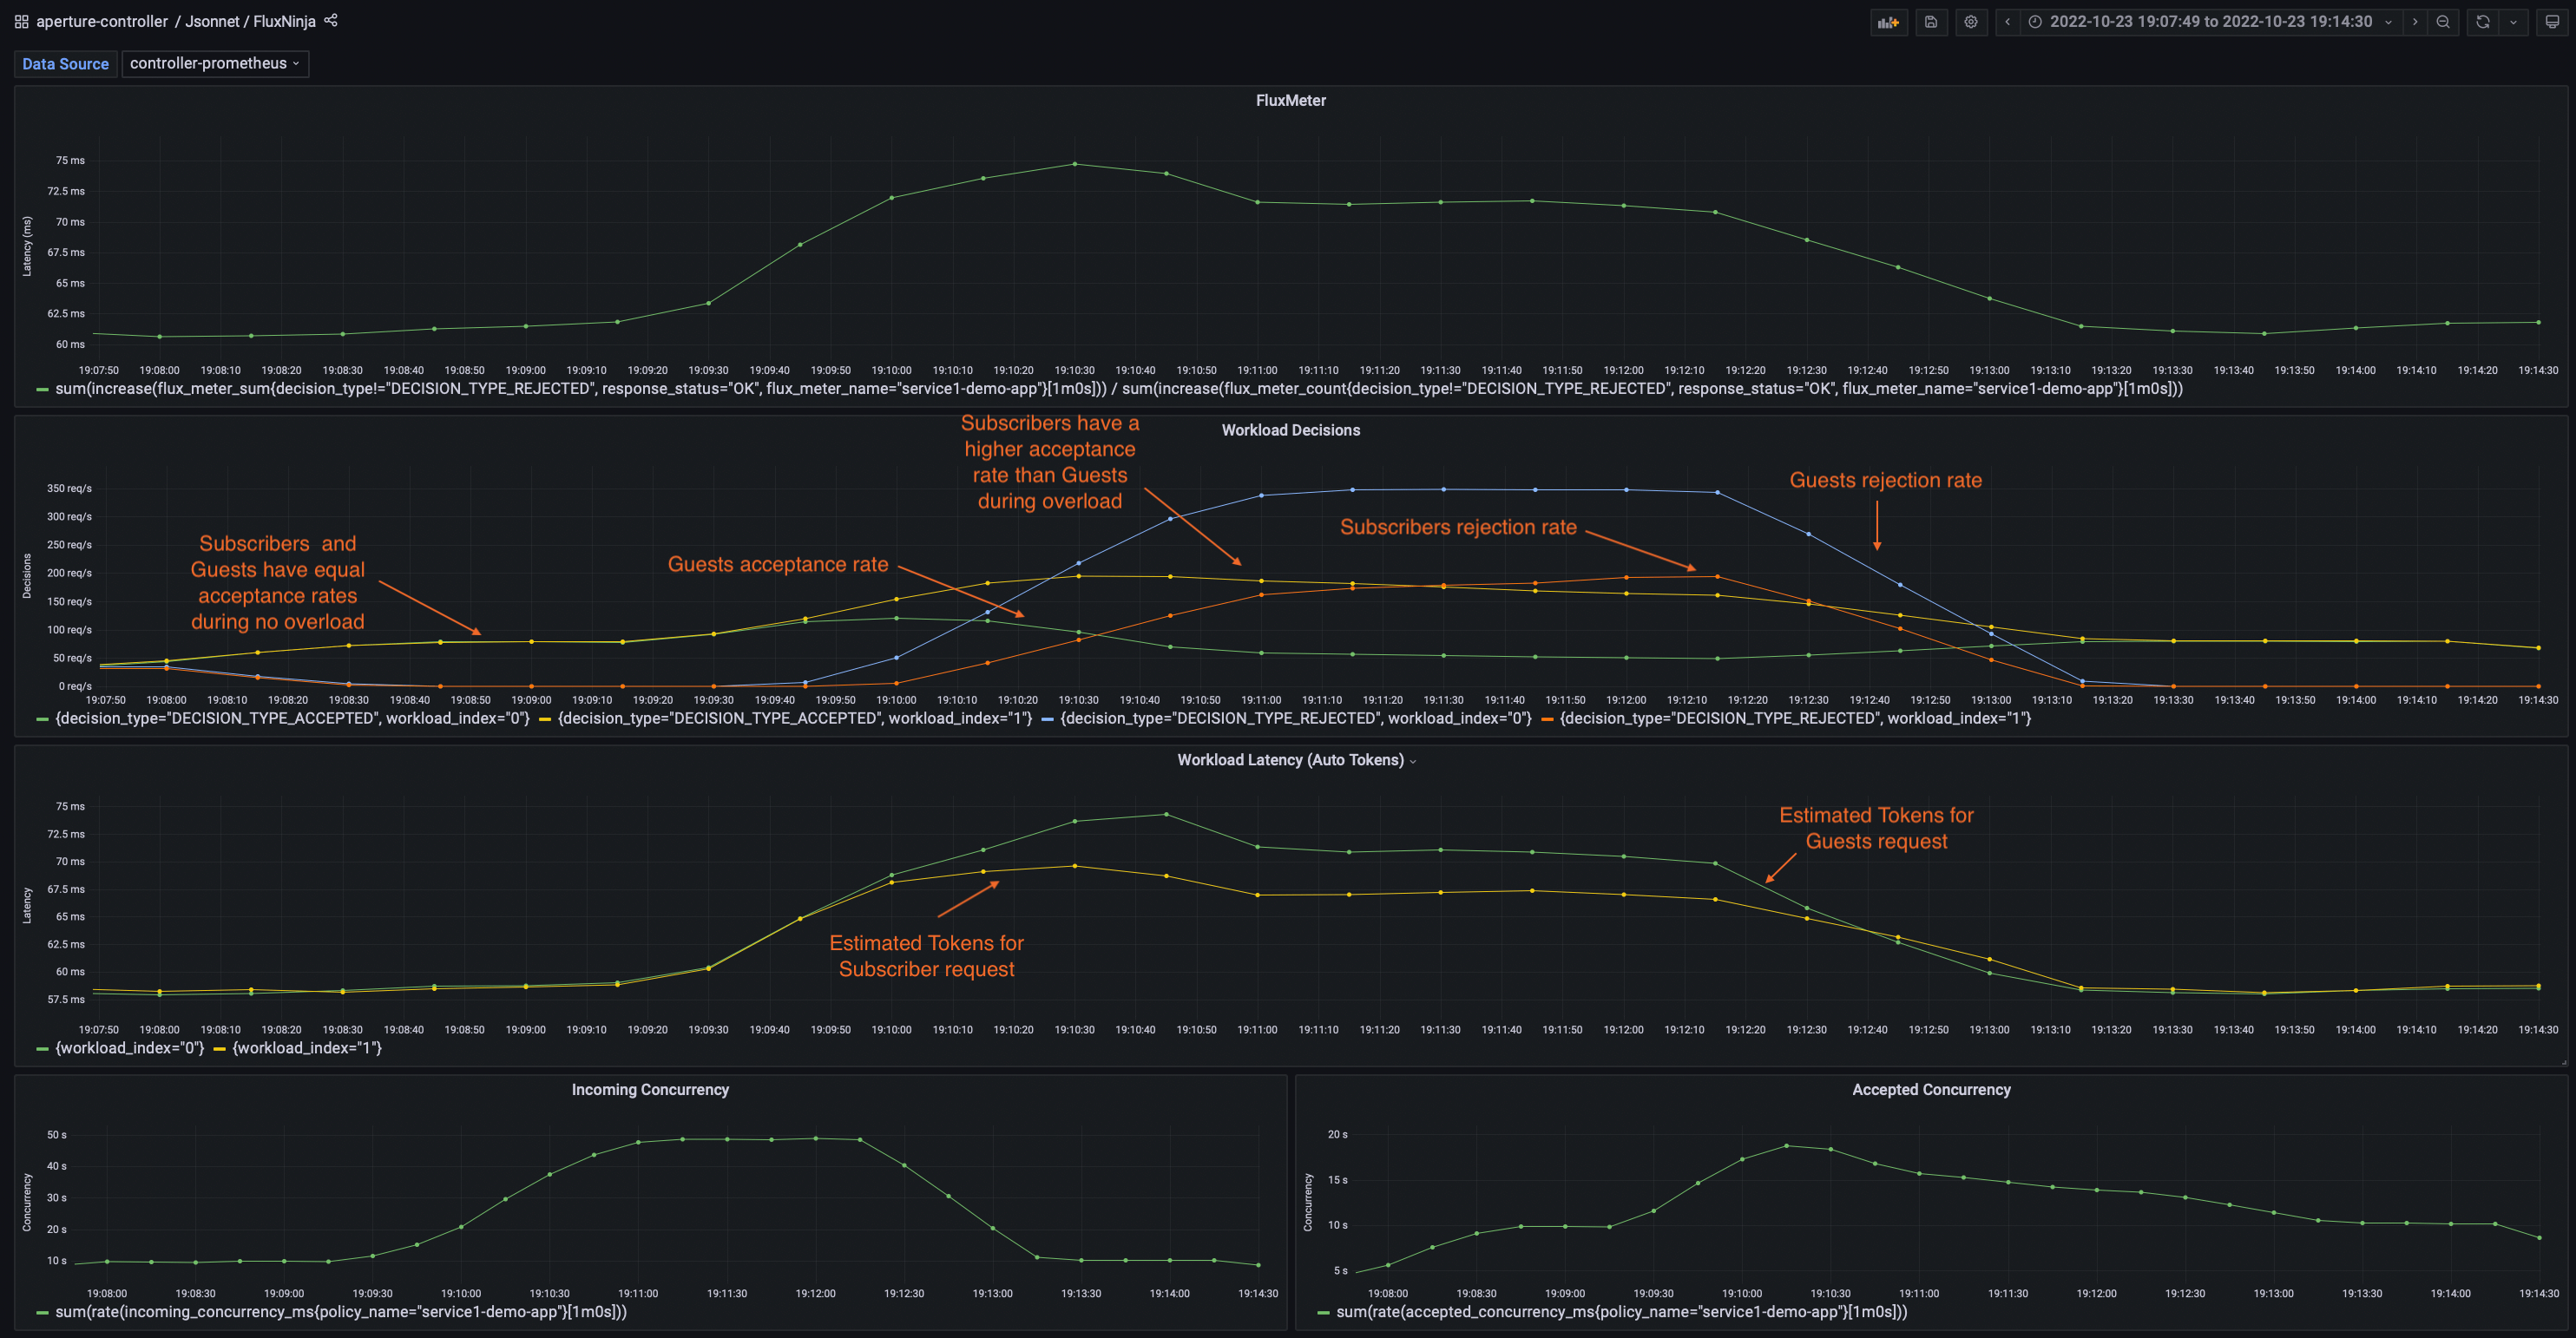Click orange swatch for REJECTED workload_index="1" legend

click(1547, 720)
